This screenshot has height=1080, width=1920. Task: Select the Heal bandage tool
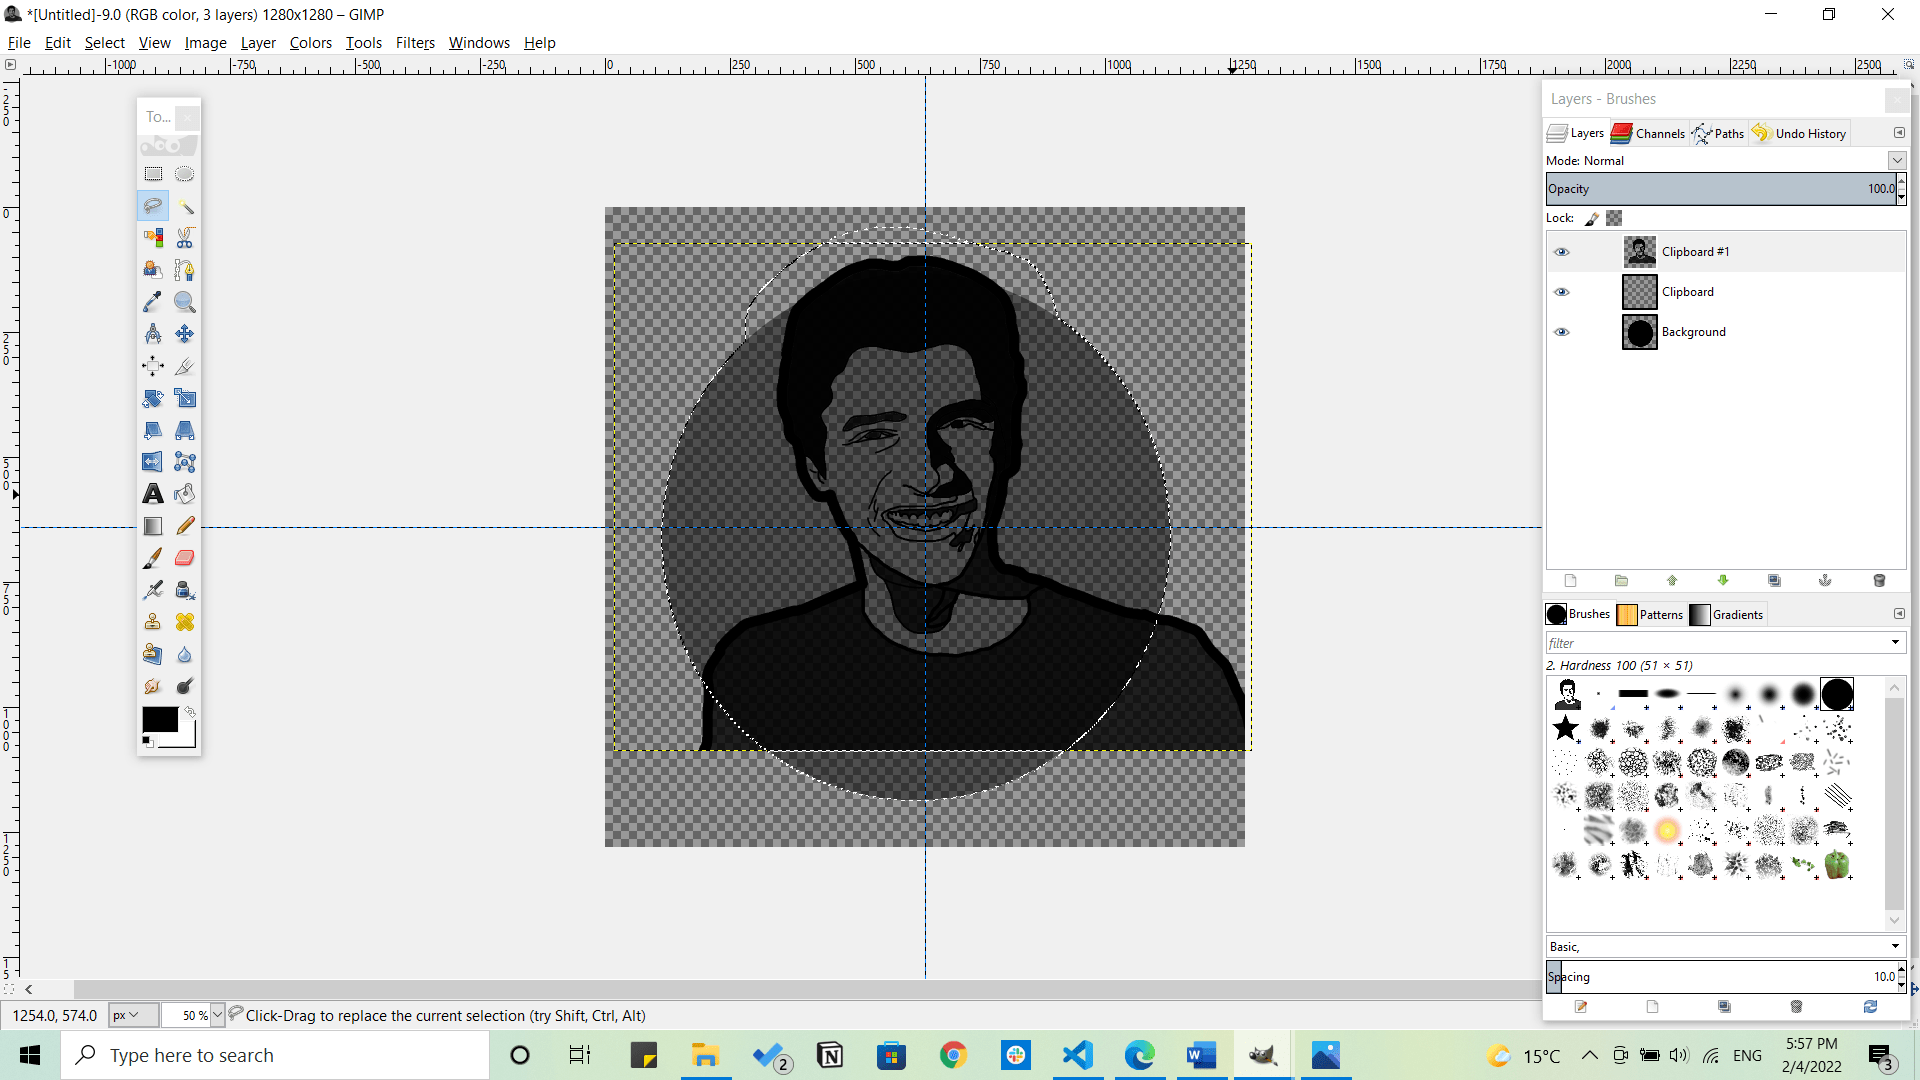(185, 622)
